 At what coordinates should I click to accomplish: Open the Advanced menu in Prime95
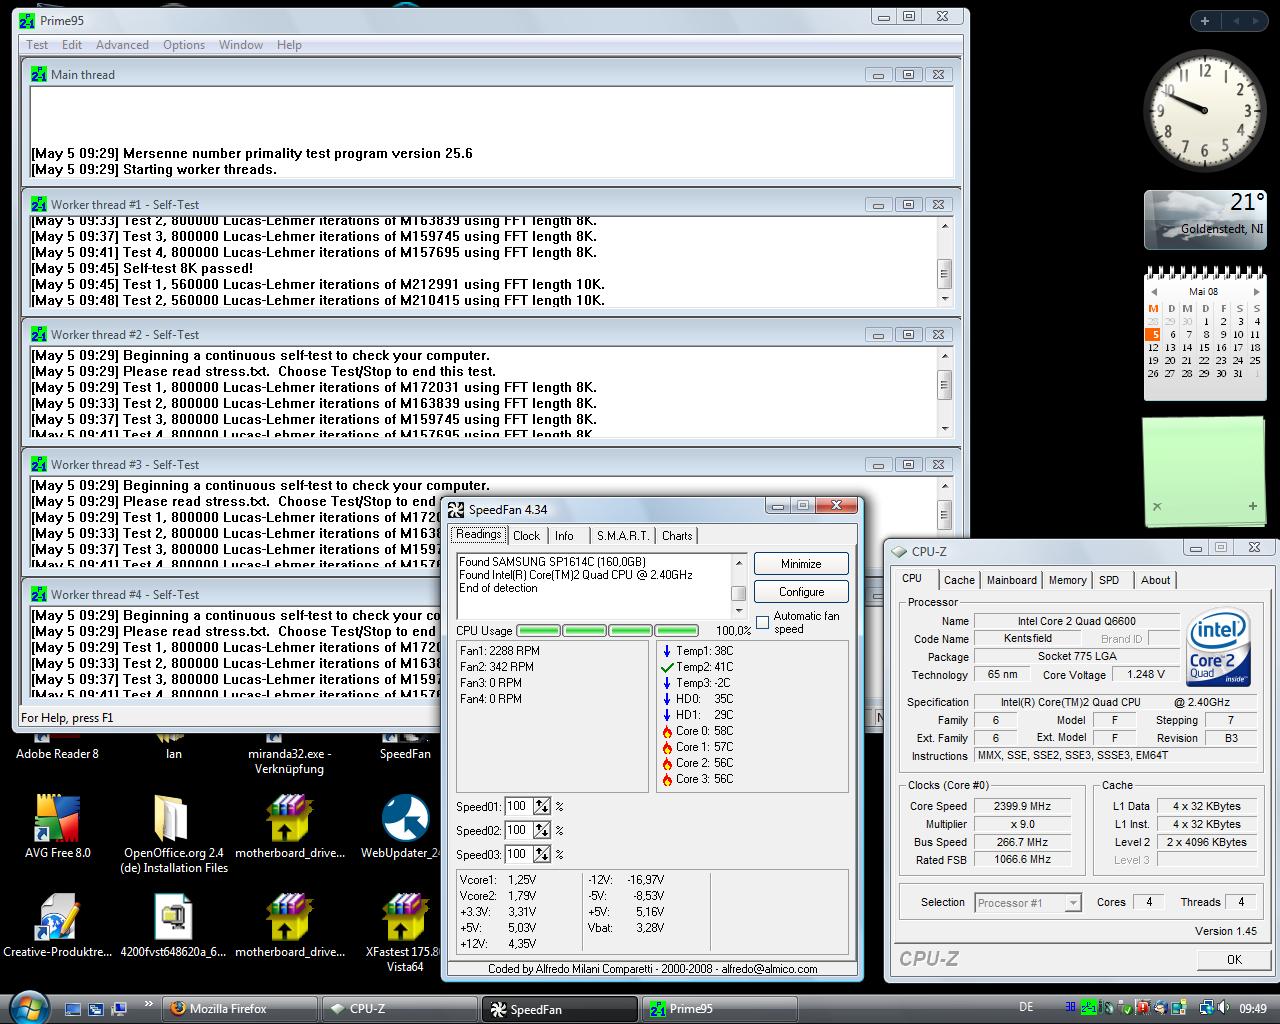point(122,45)
